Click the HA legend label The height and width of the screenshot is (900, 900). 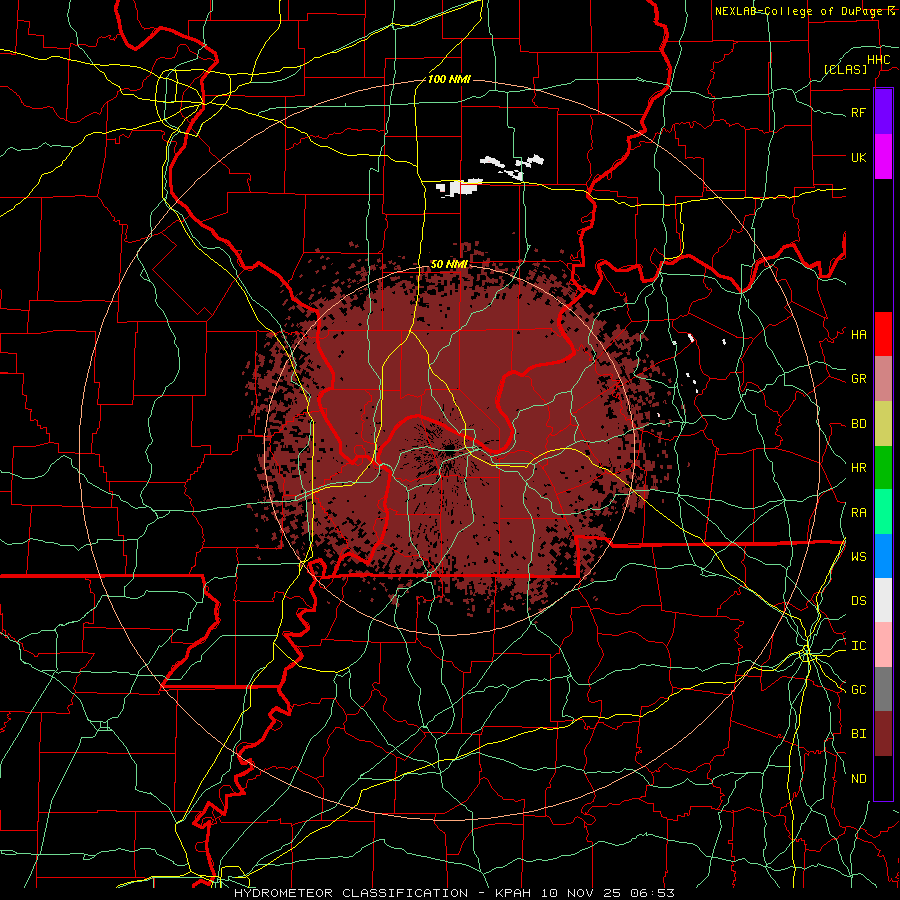coord(859,335)
